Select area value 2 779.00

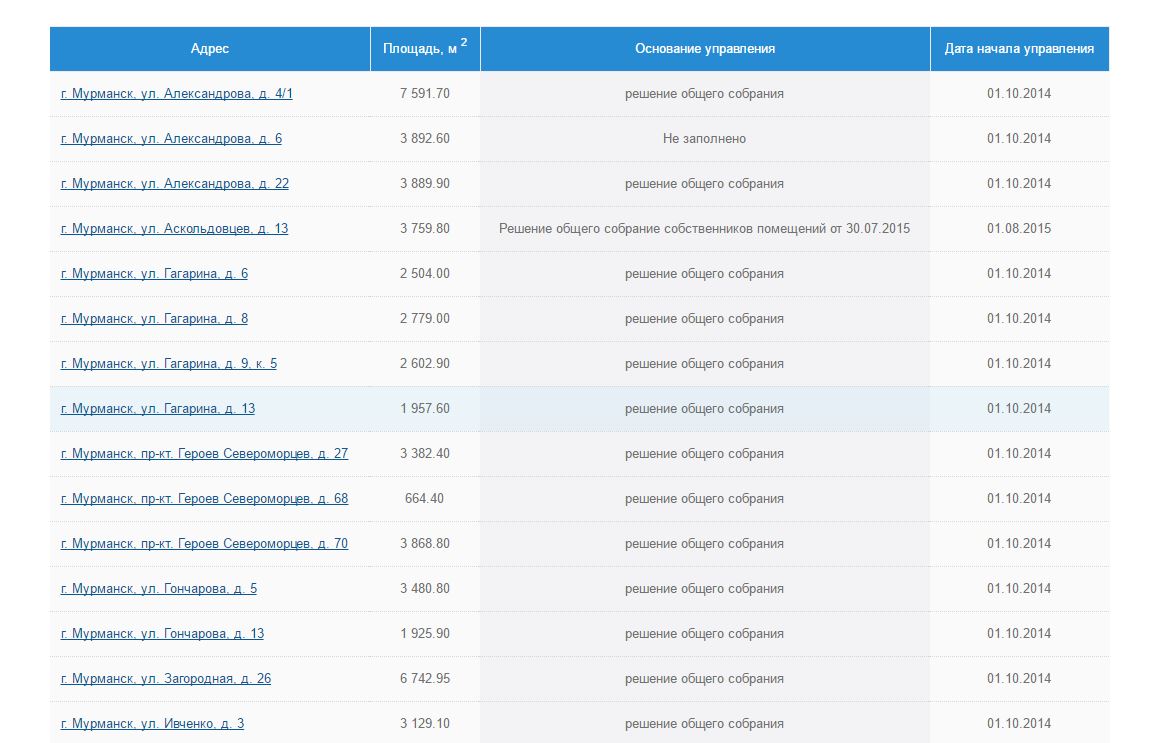(425, 319)
